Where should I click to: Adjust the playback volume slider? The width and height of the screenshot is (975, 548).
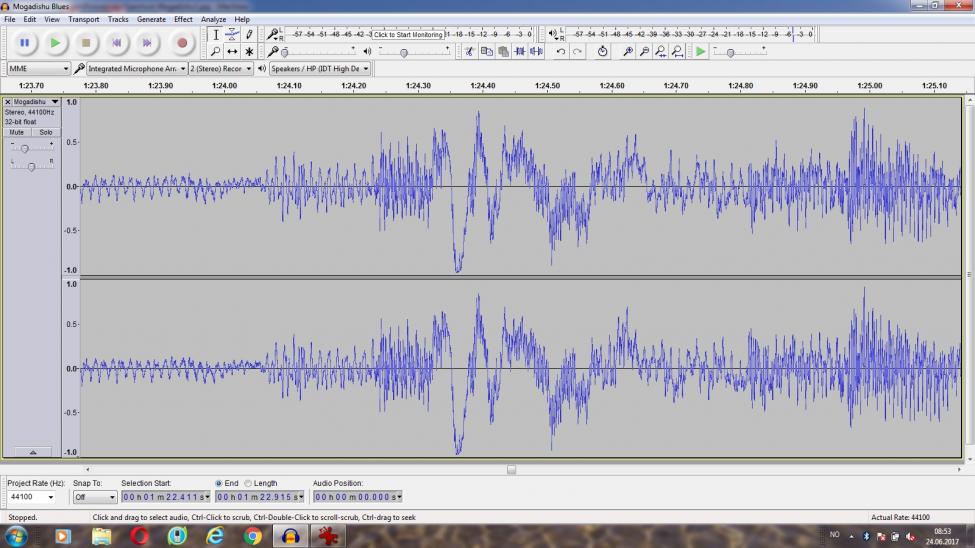(x=404, y=52)
